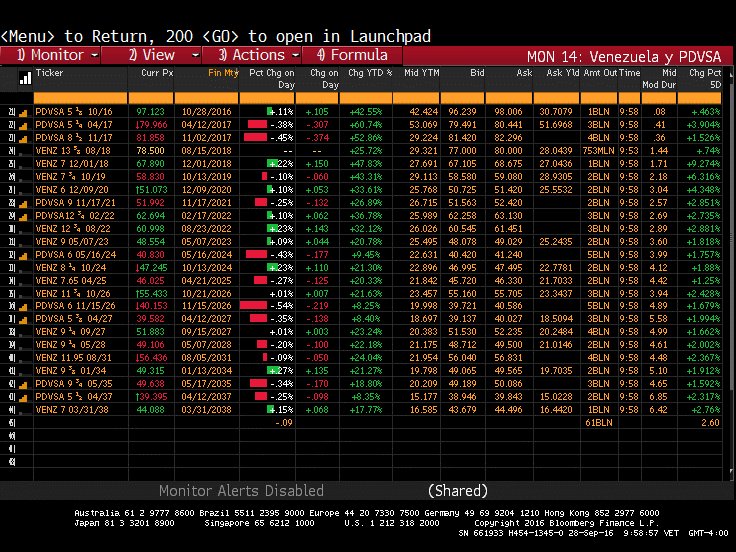Toggle the Monitor Alerts Disabled status
Viewport: 736px width, 552px height.
click(241, 491)
